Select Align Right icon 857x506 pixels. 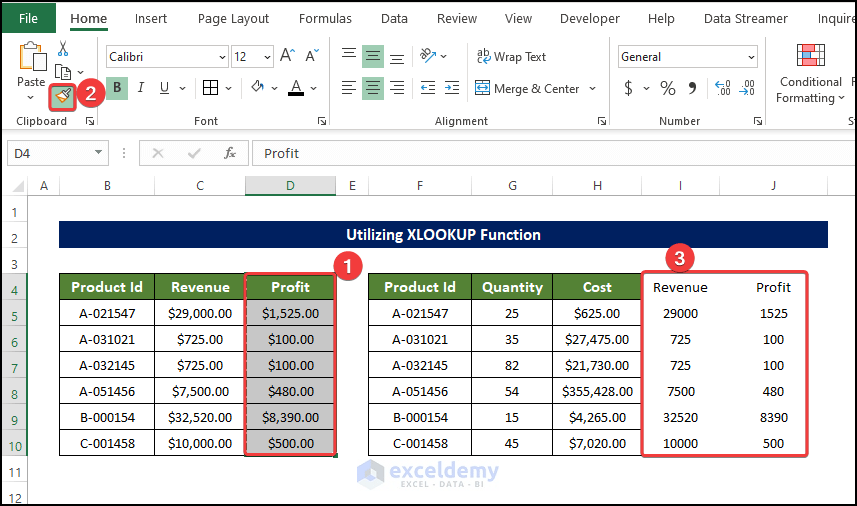coord(397,87)
